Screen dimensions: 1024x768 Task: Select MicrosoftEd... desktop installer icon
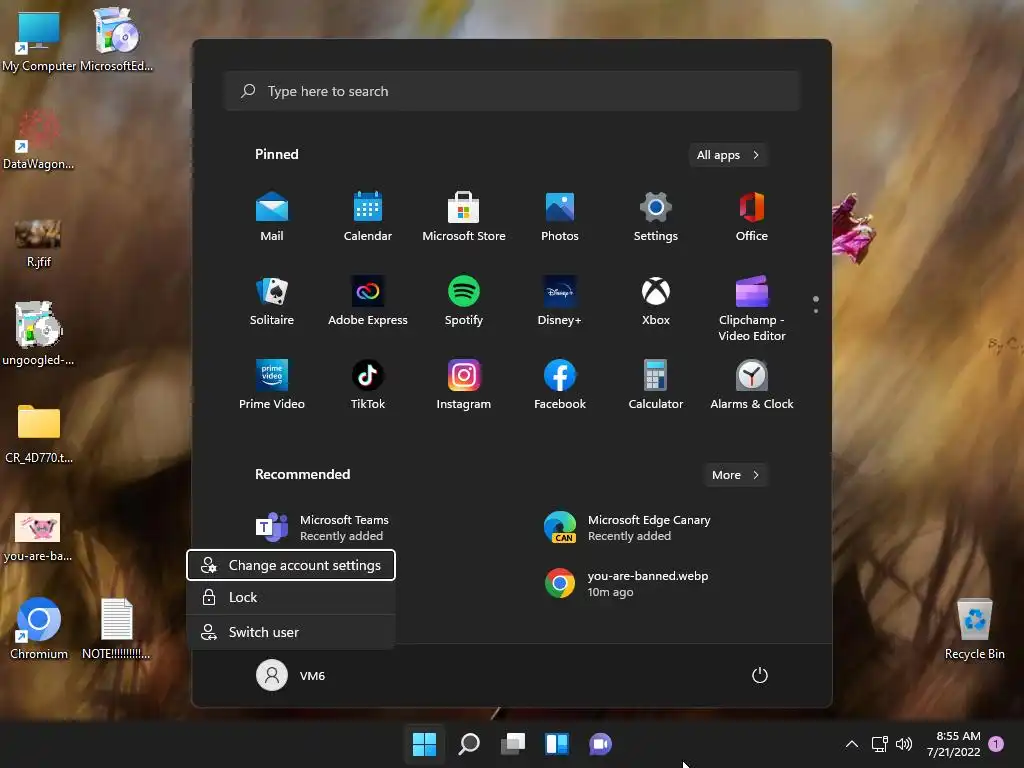click(x=116, y=40)
